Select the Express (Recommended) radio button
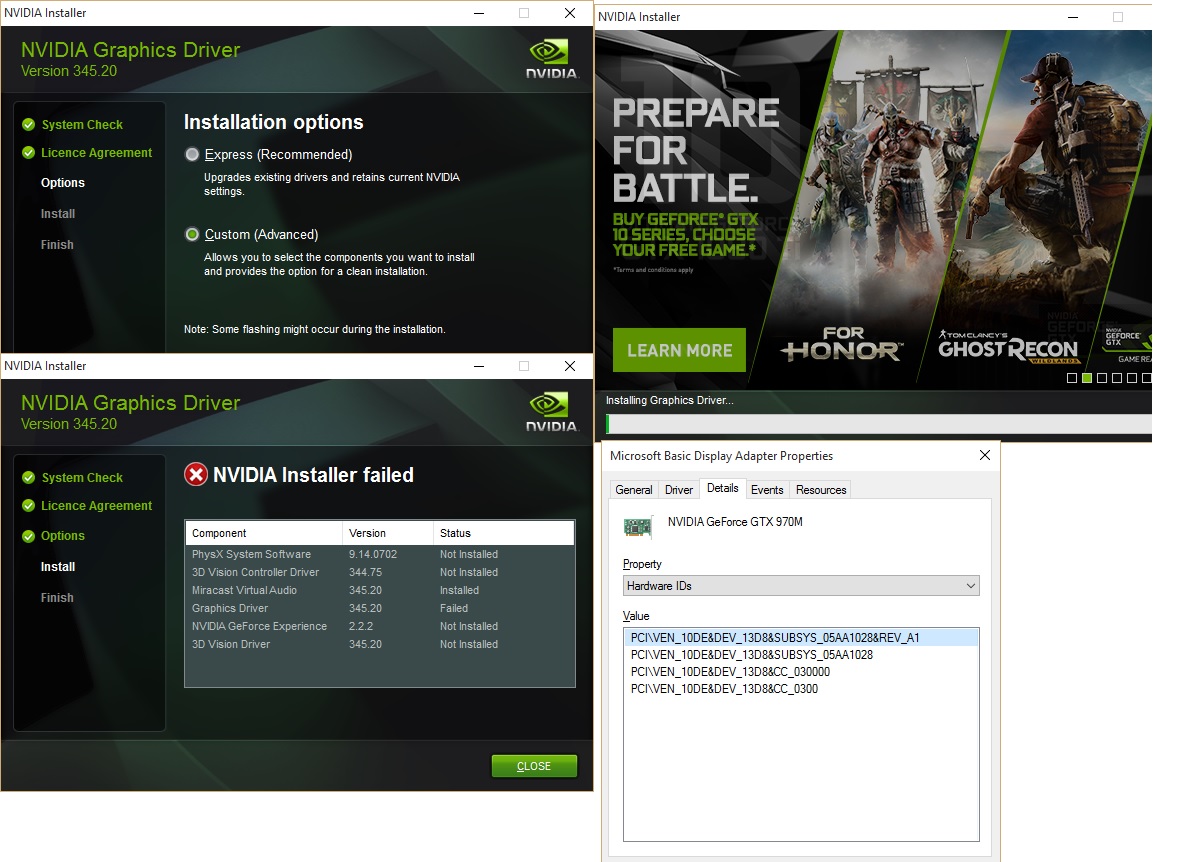The image size is (1199, 862). 192,155
